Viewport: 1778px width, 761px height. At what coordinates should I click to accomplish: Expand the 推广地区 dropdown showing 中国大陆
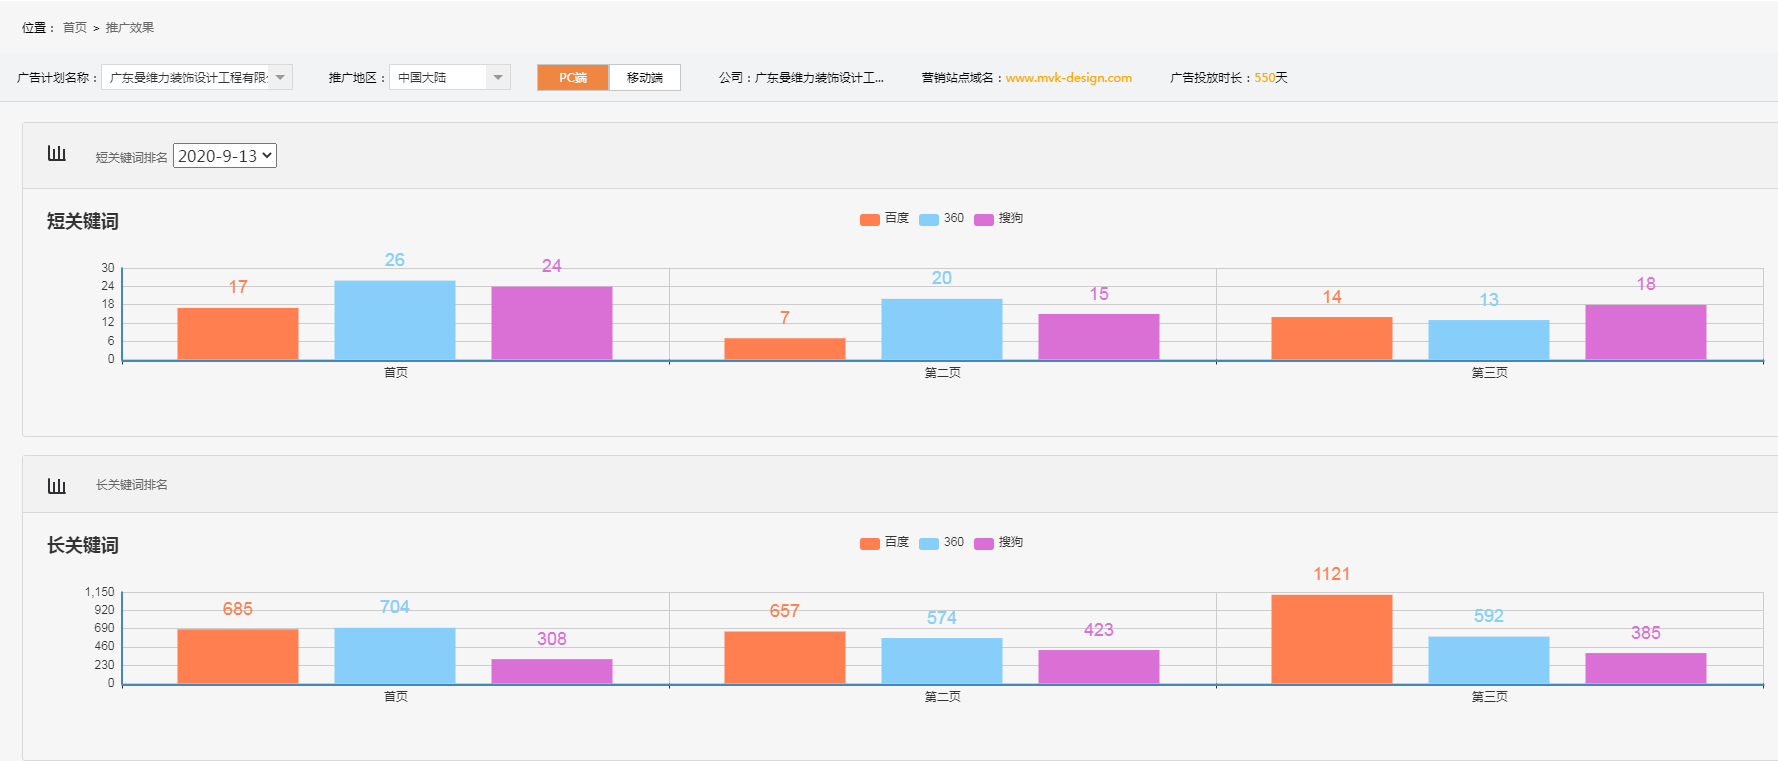coord(449,78)
